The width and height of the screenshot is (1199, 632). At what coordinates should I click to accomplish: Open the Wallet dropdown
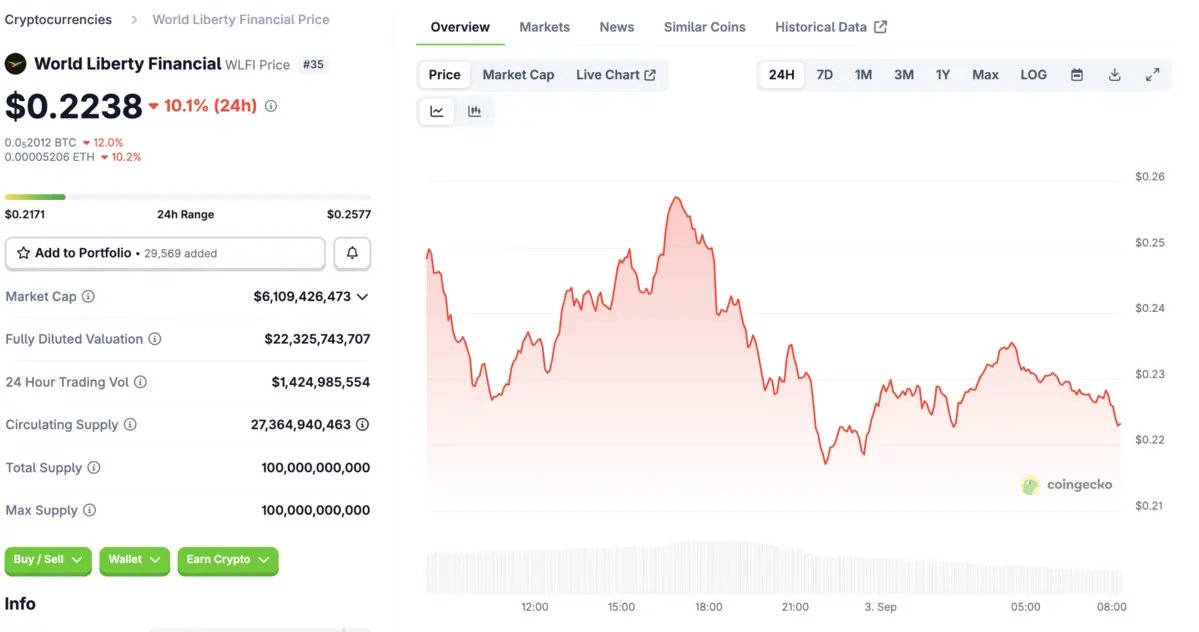(135, 560)
